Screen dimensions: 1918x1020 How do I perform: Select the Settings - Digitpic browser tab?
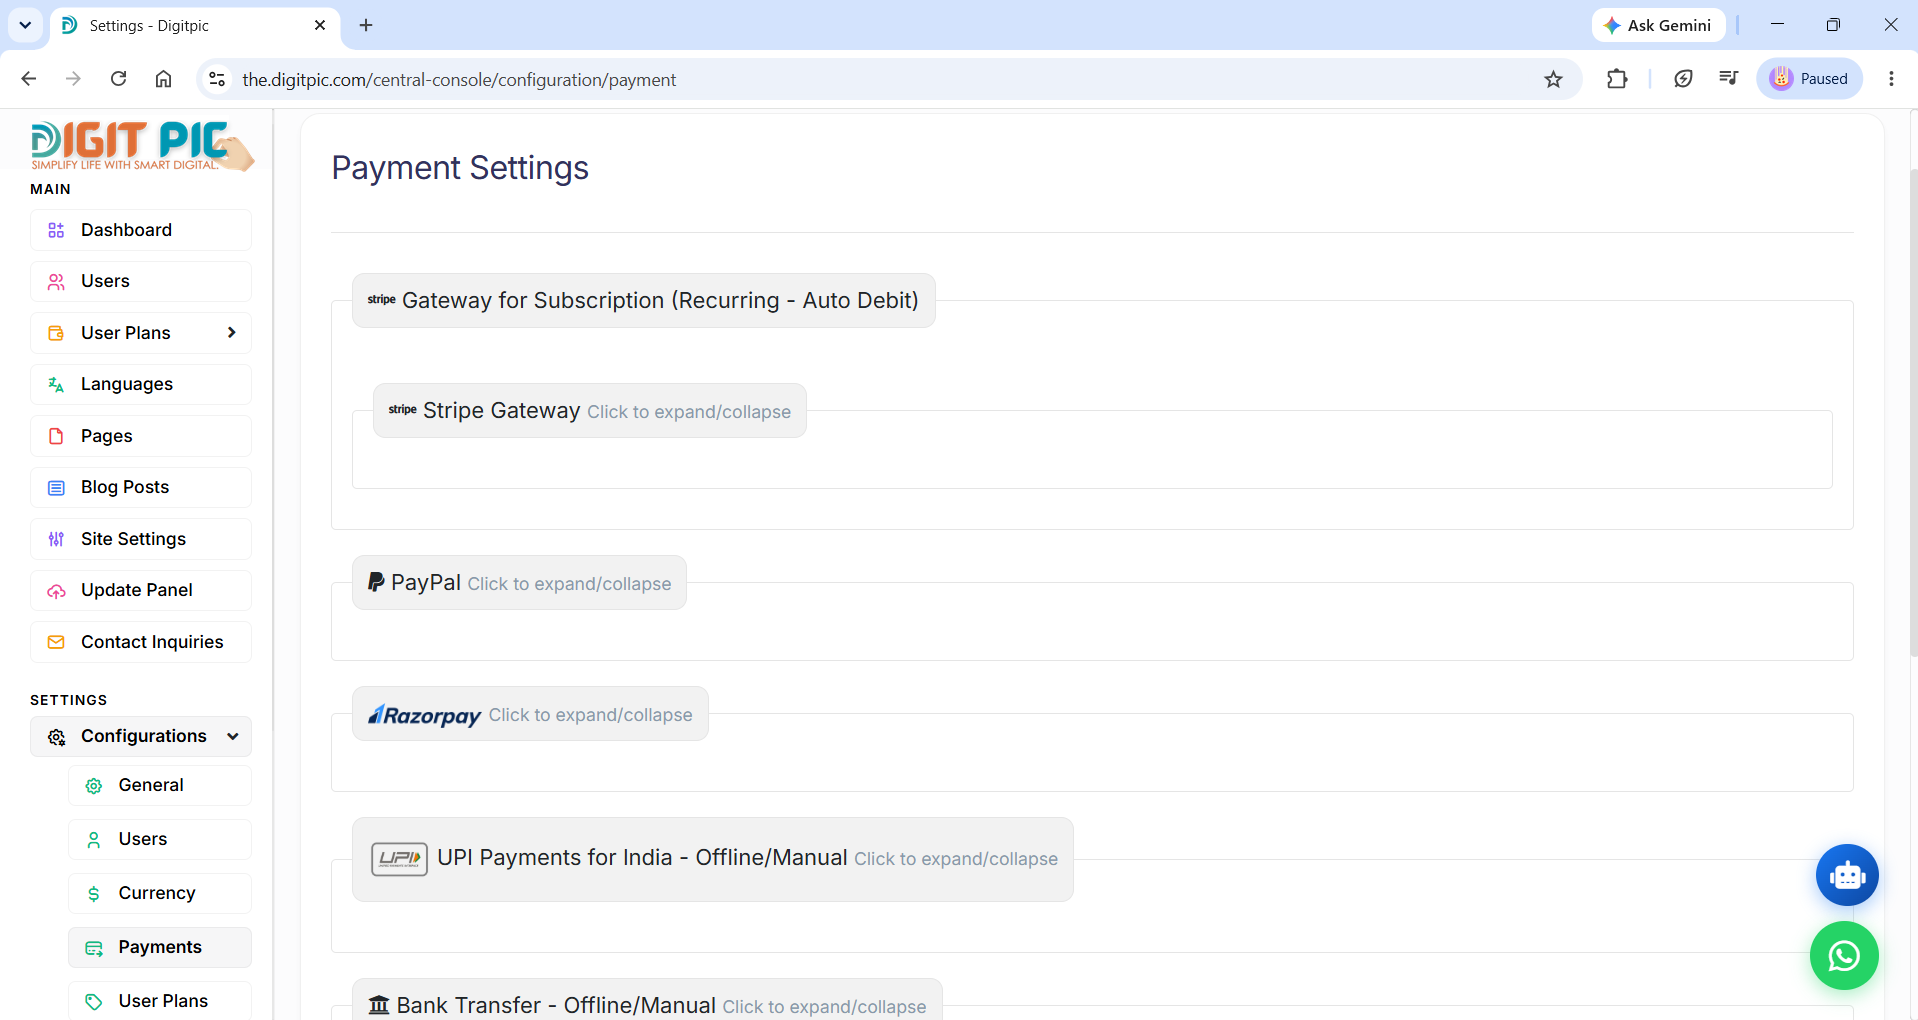click(x=195, y=25)
